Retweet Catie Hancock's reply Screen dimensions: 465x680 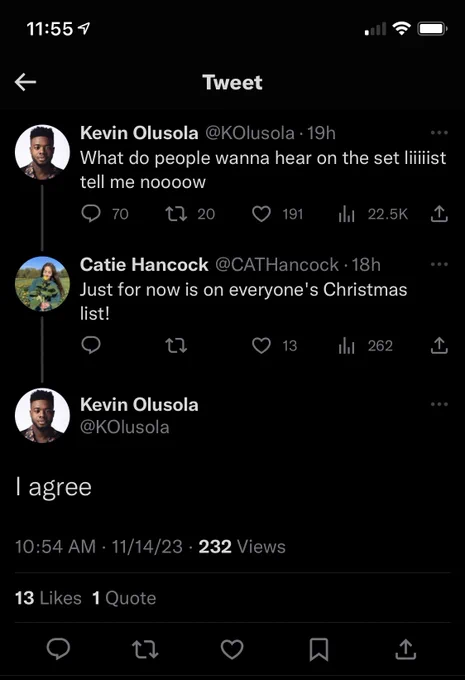tap(176, 346)
